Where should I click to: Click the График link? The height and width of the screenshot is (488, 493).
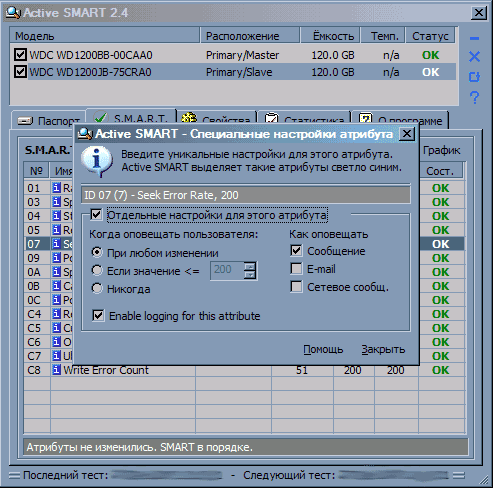(x=441, y=151)
